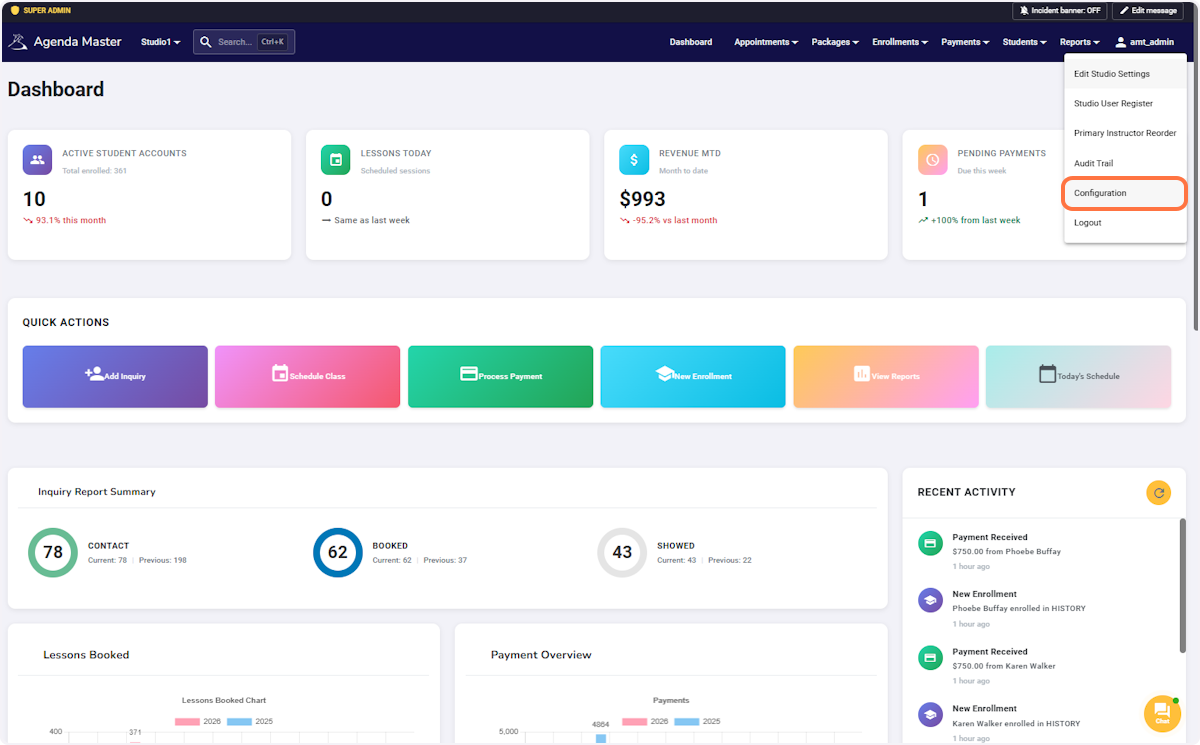Click the Search input field
1200x745 pixels.
coord(244,42)
